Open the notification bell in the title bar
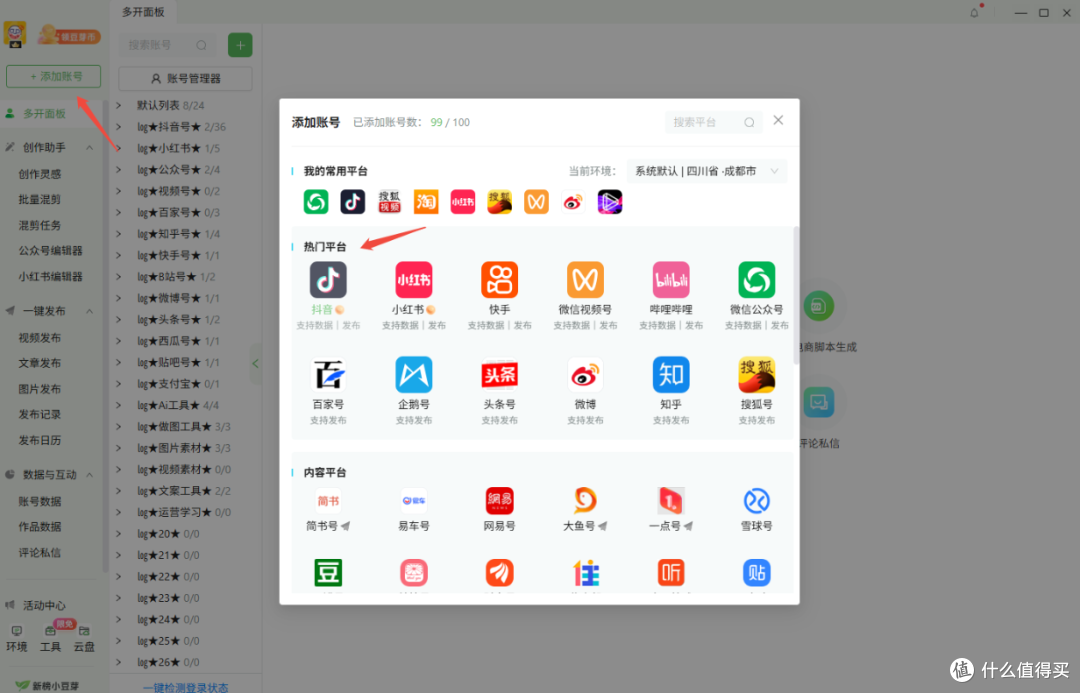Viewport: 1080px width, 693px height. (974, 12)
